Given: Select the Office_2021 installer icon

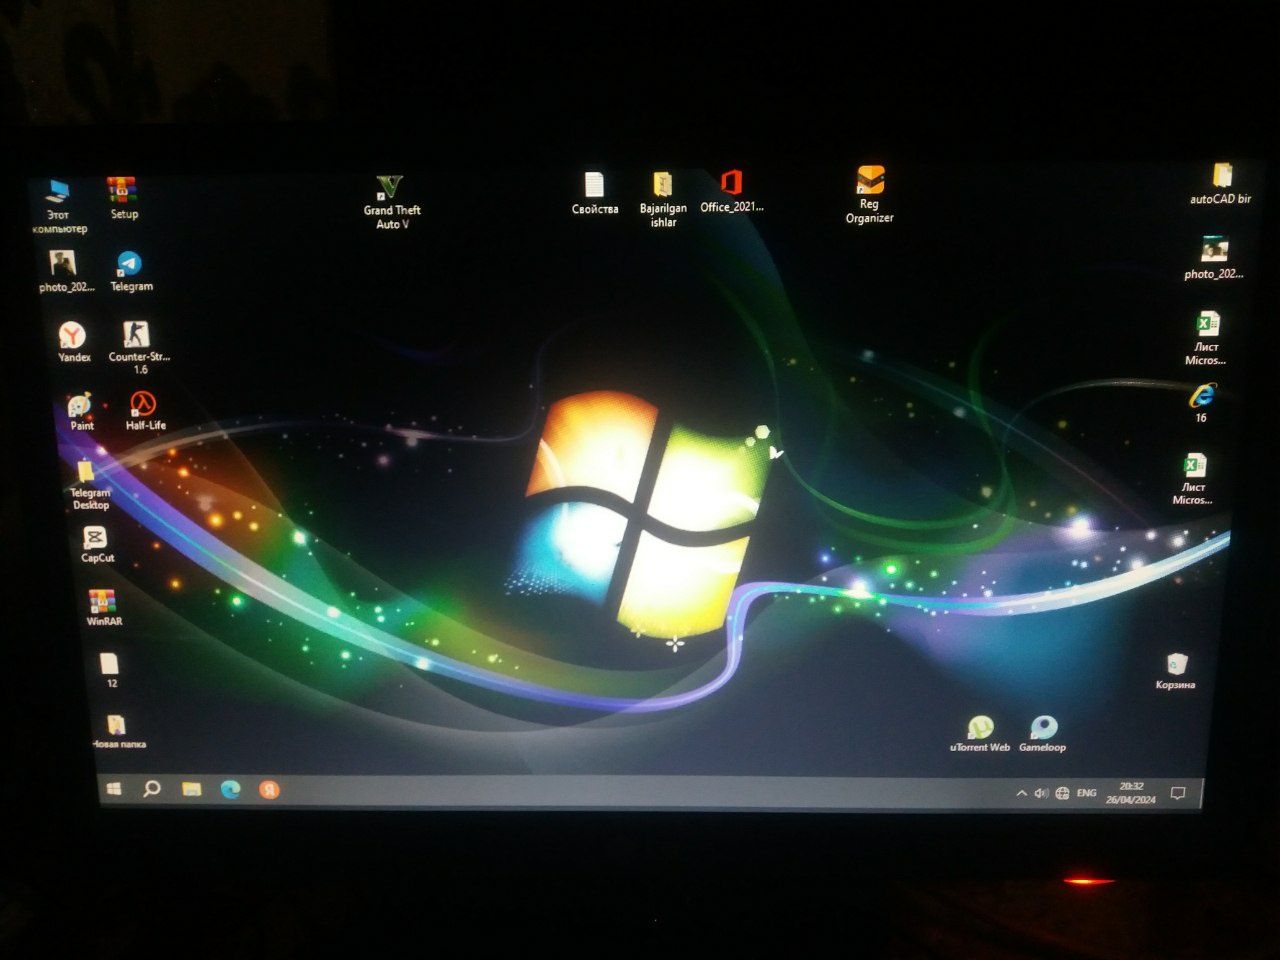Looking at the screenshot, I should [x=731, y=191].
